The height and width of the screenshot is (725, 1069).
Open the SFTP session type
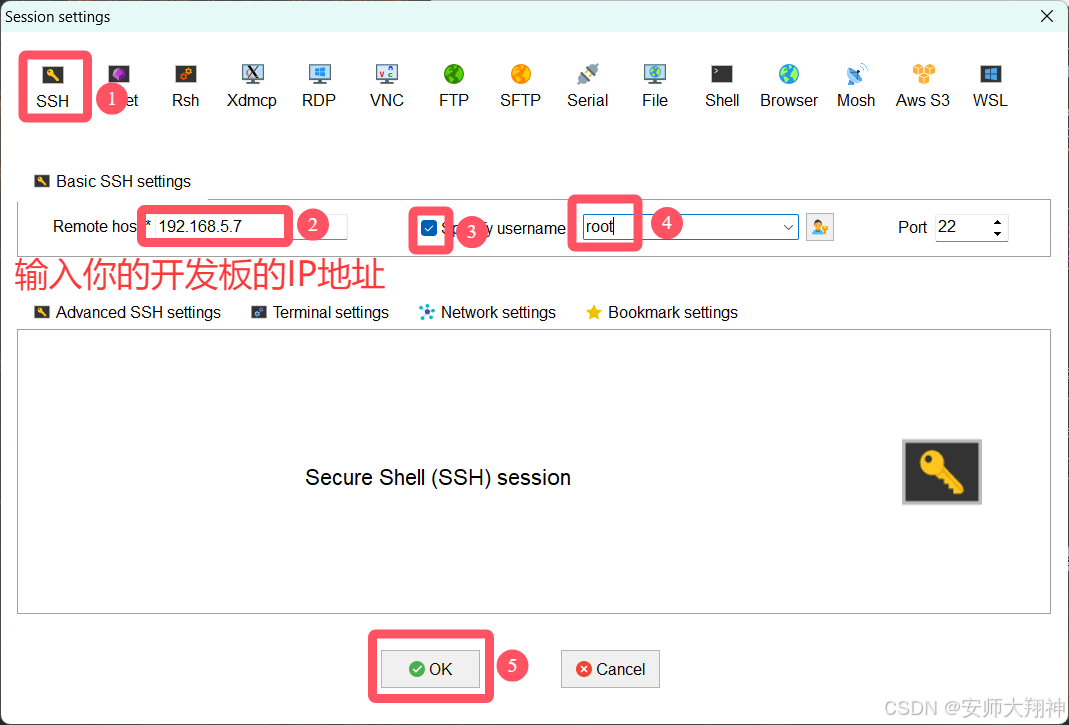(520, 87)
